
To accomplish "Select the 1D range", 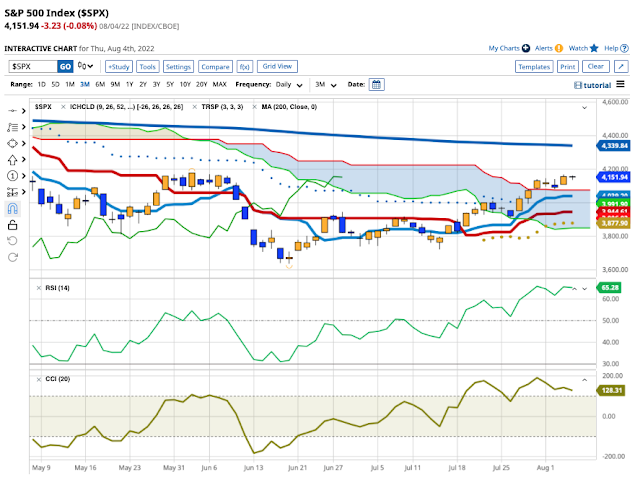I will coord(42,84).
